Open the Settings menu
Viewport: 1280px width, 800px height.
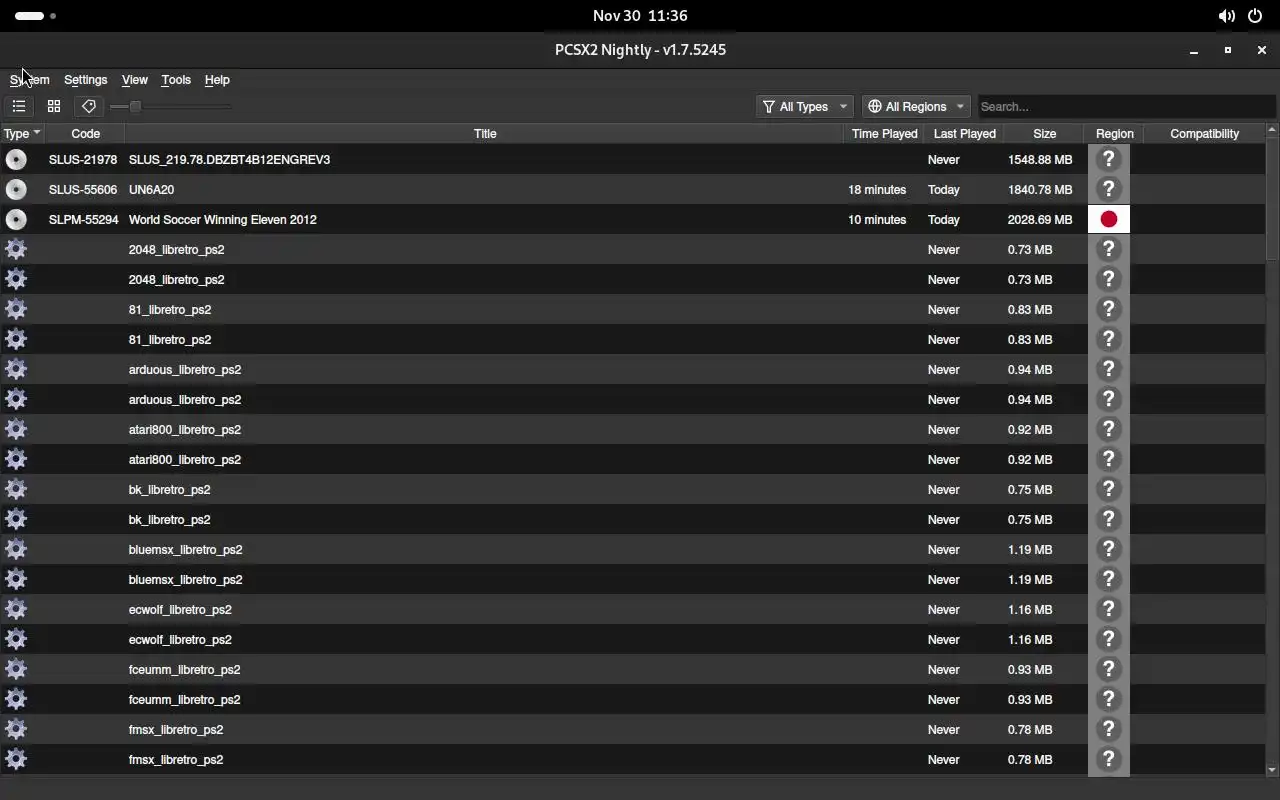click(85, 80)
